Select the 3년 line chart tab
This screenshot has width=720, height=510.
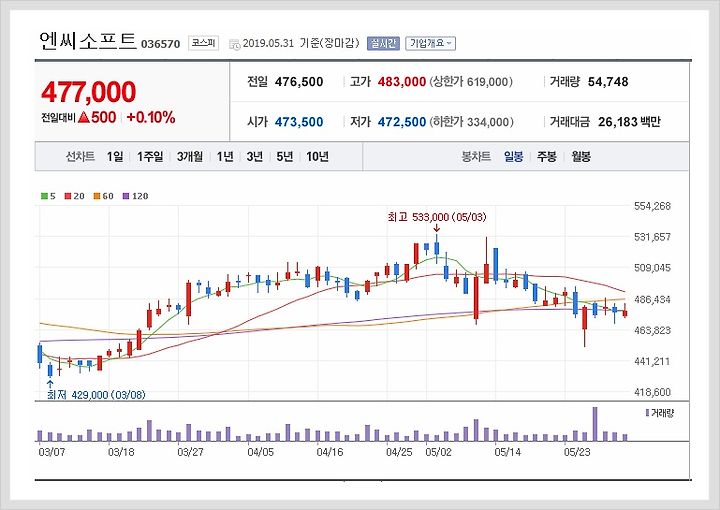pyautogui.click(x=254, y=157)
